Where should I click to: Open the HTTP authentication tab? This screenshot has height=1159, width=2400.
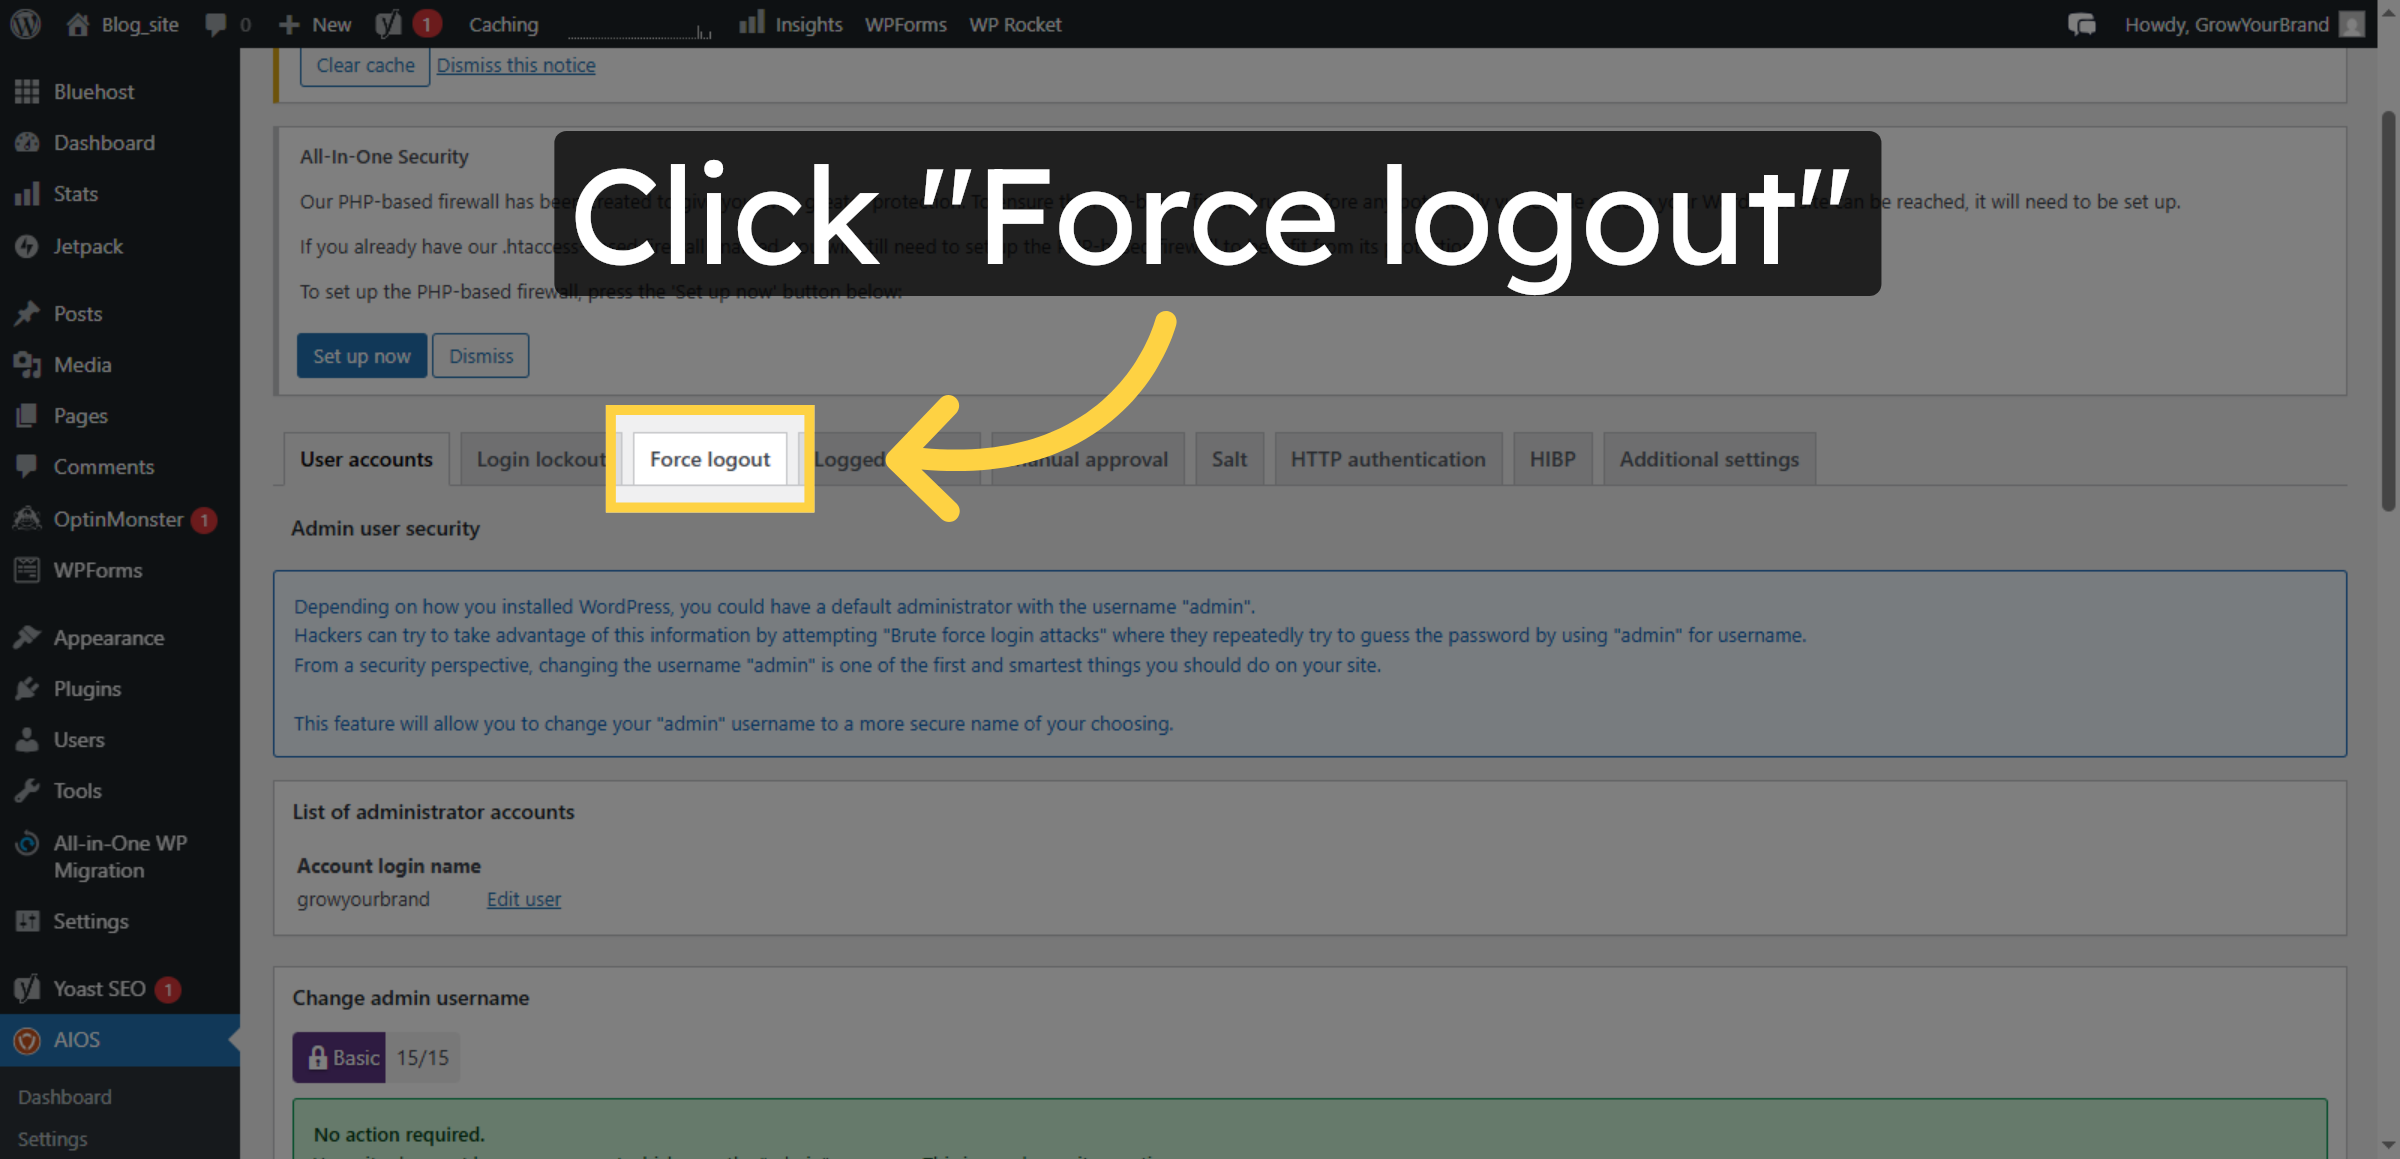(1388, 459)
